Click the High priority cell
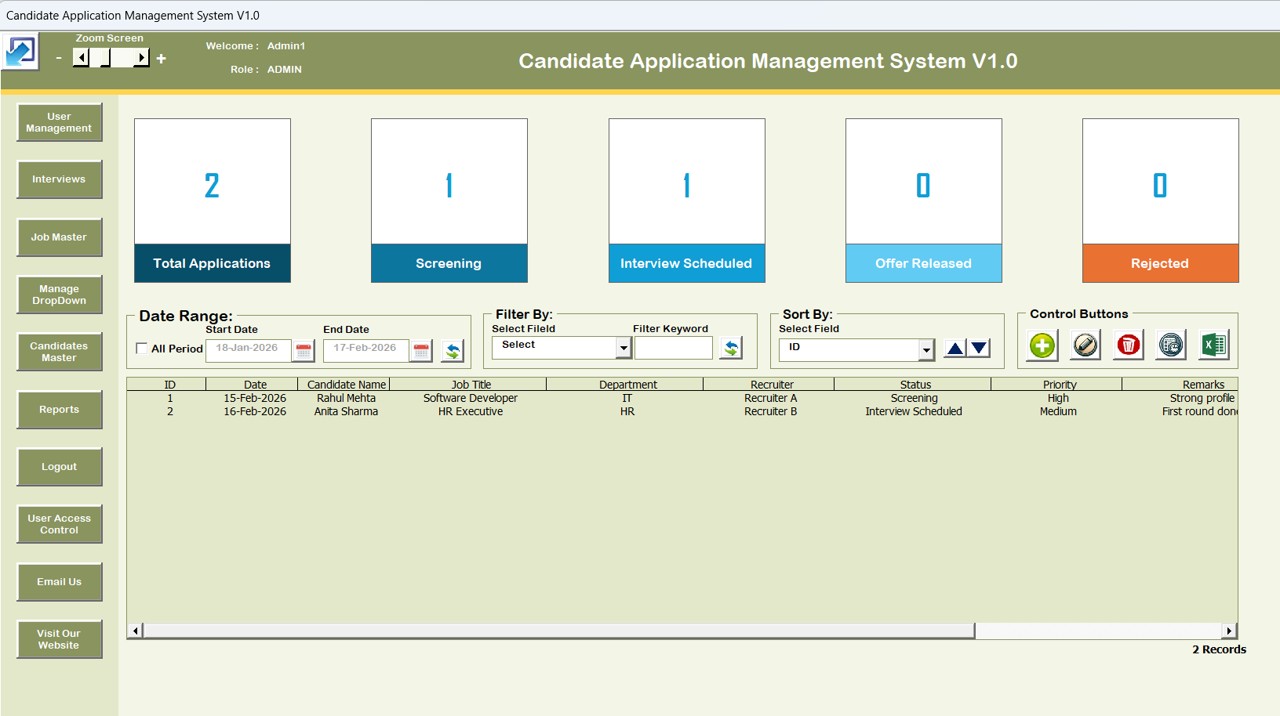Screen dimensions: 1280x716 click(x=1058, y=398)
